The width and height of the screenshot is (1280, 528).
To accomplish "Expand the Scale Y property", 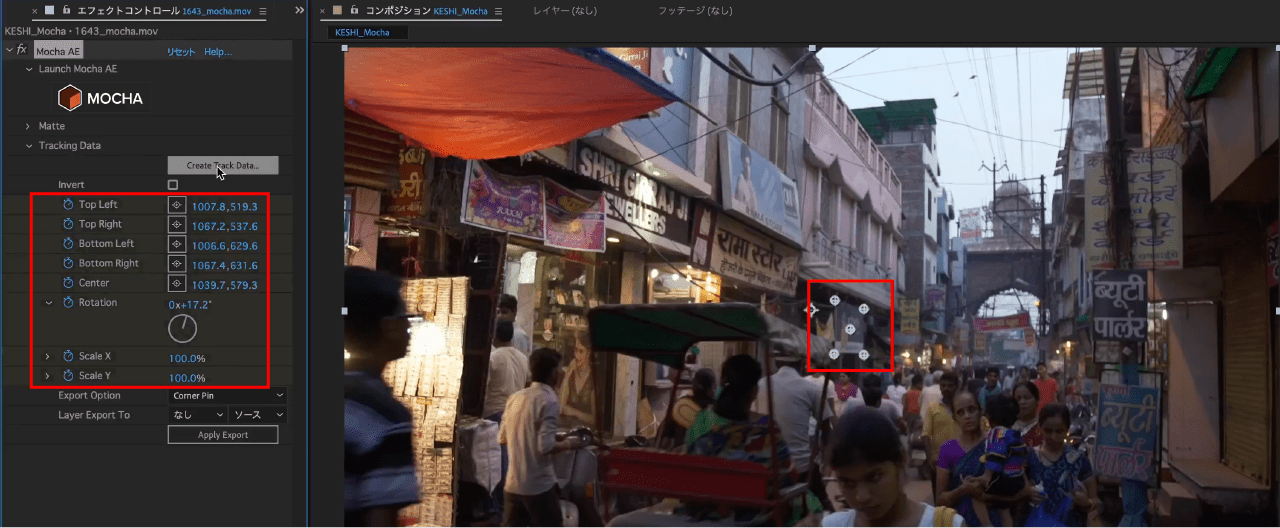I will click(48, 376).
